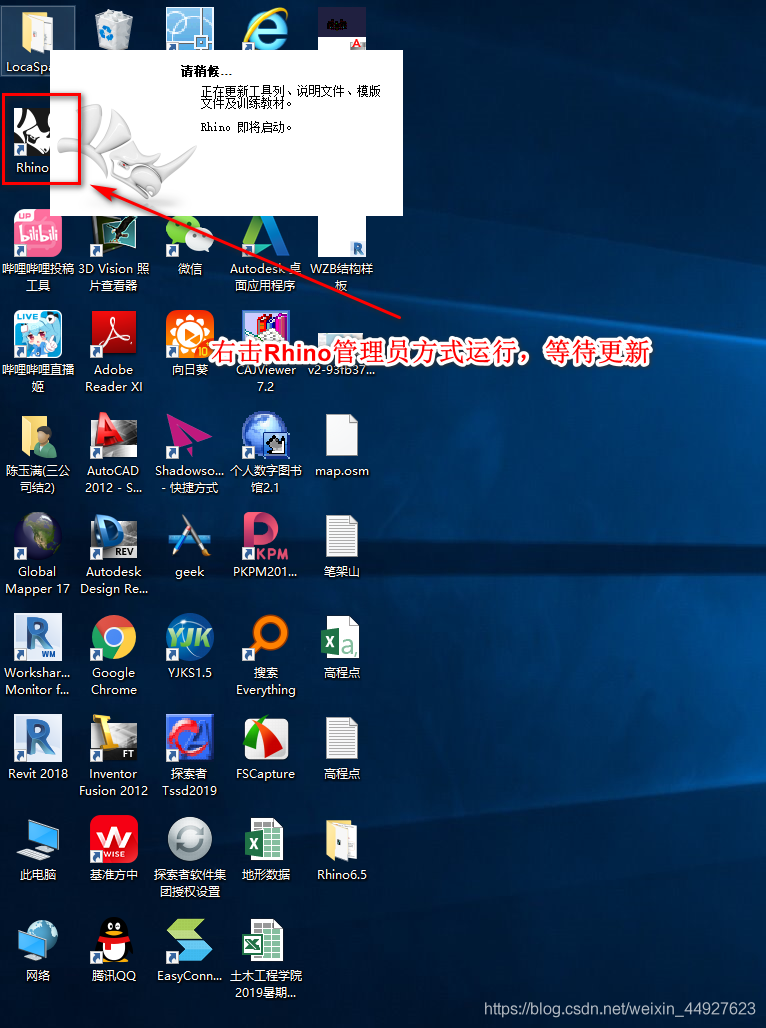Open 探索者软件集团授权设置 icon
Viewport: 766px width, 1028px height.
190,856
